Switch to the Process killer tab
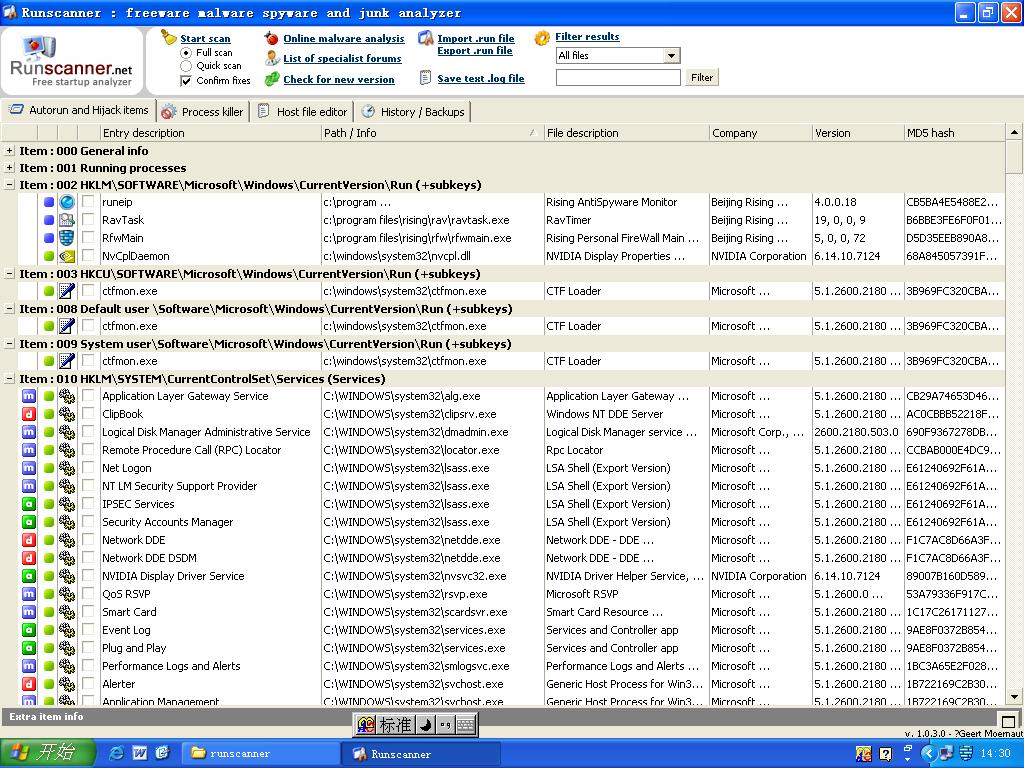The width and height of the screenshot is (1024, 768). coord(202,112)
